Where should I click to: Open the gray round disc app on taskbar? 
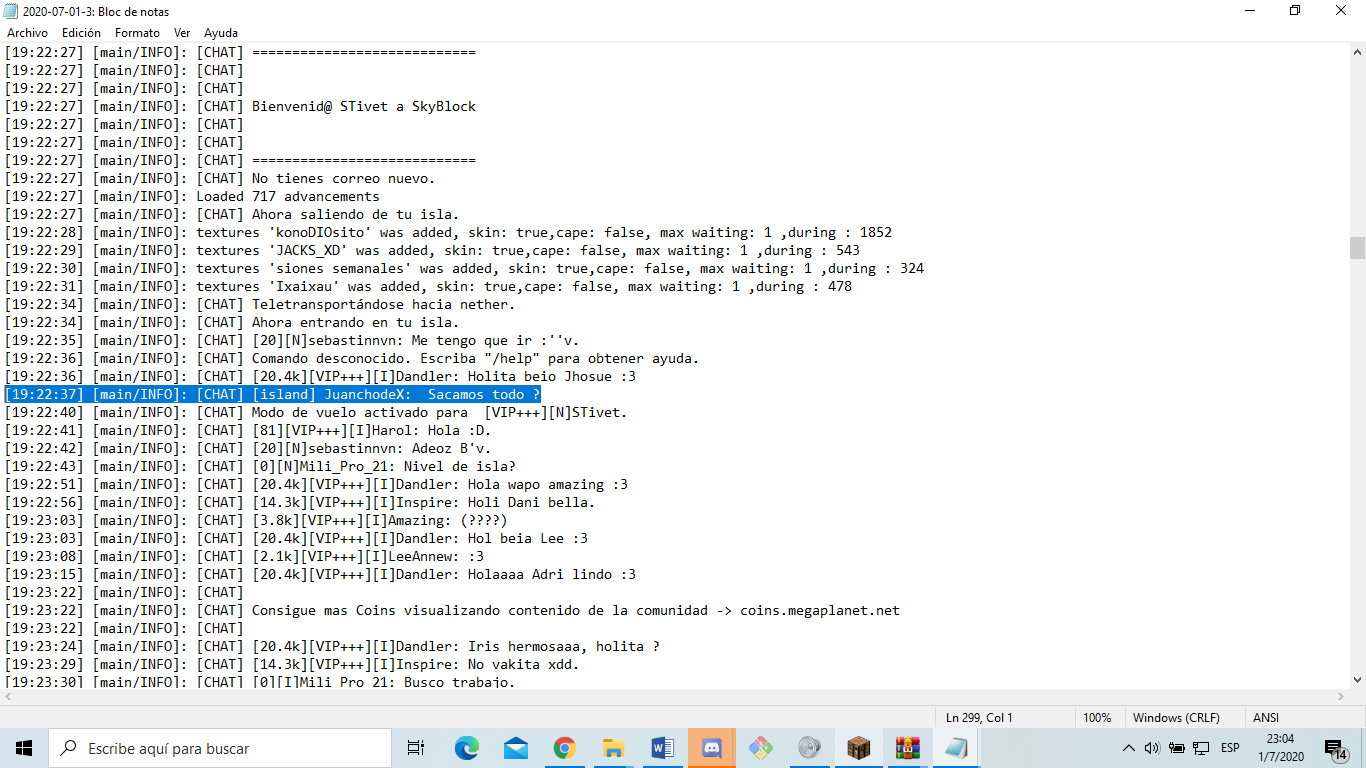(810, 748)
